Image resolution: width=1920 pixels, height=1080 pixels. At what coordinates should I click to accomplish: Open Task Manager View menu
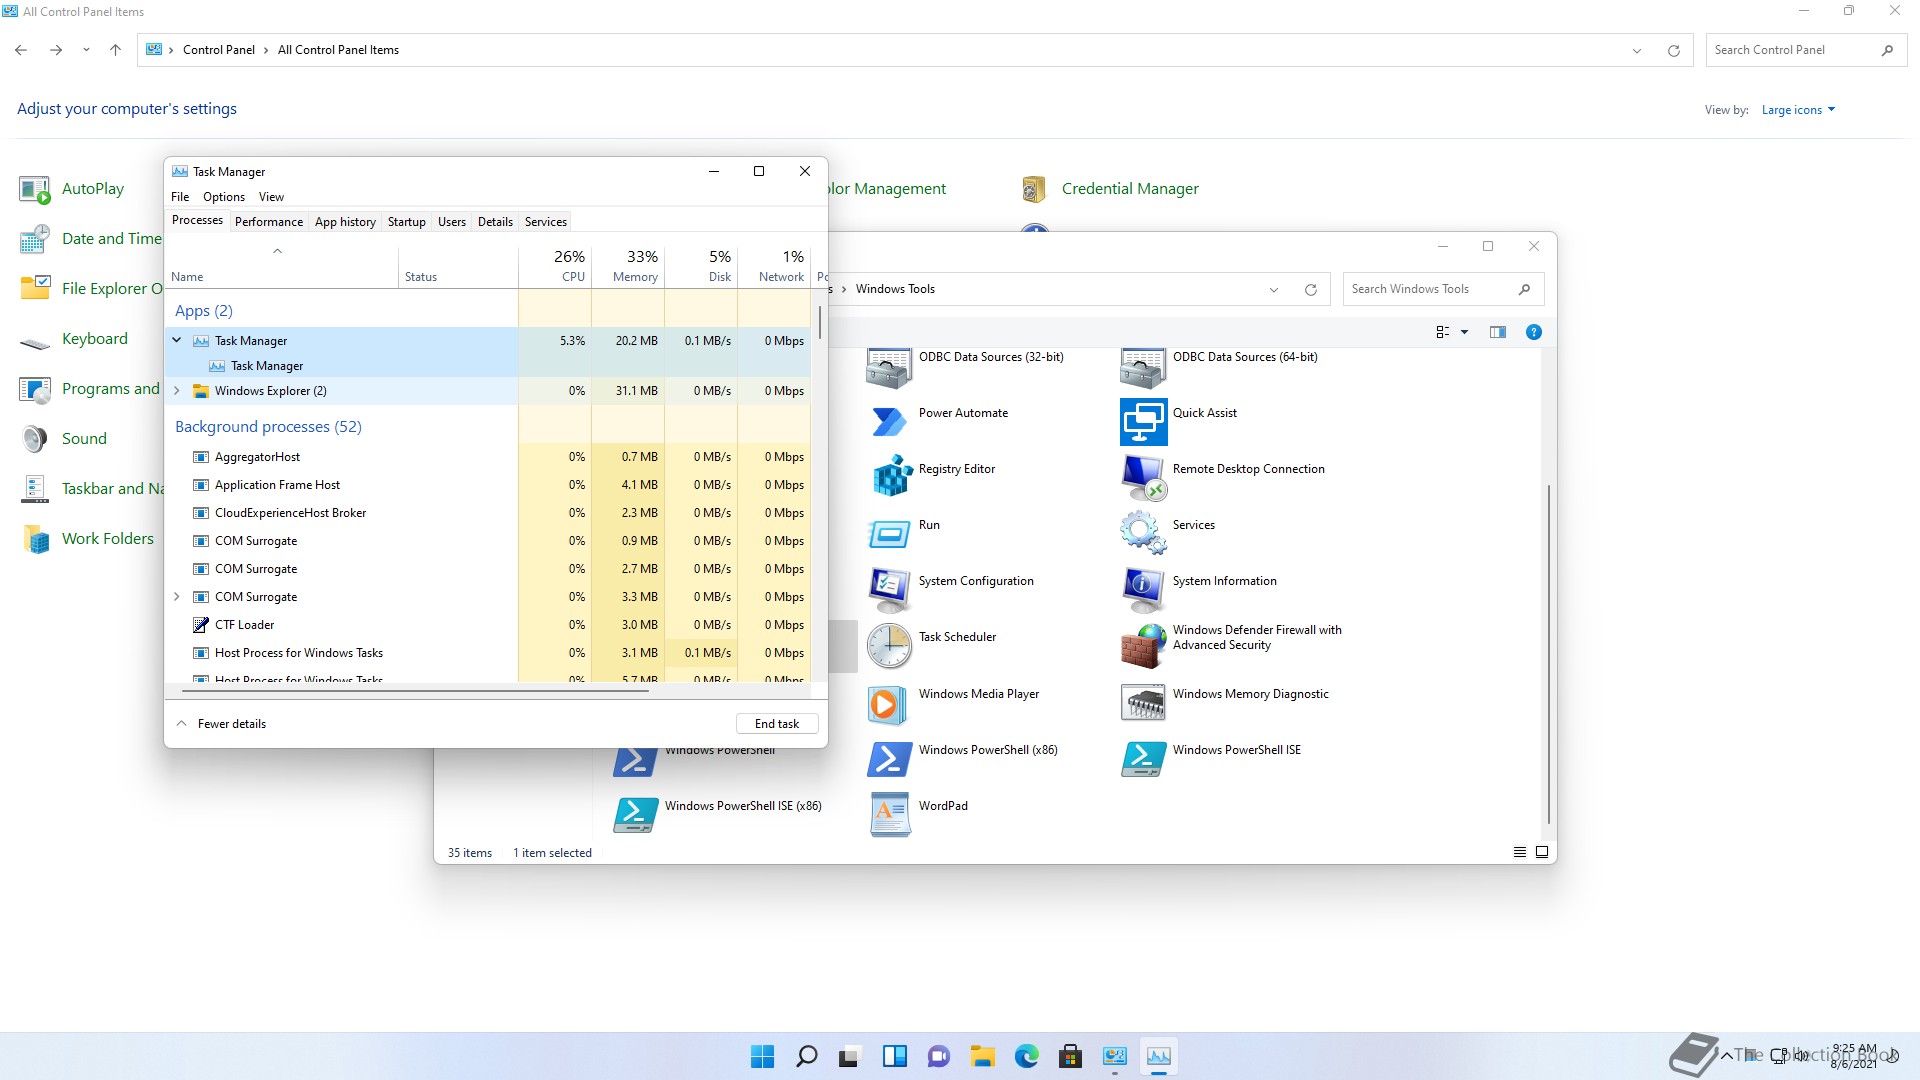click(271, 197)
